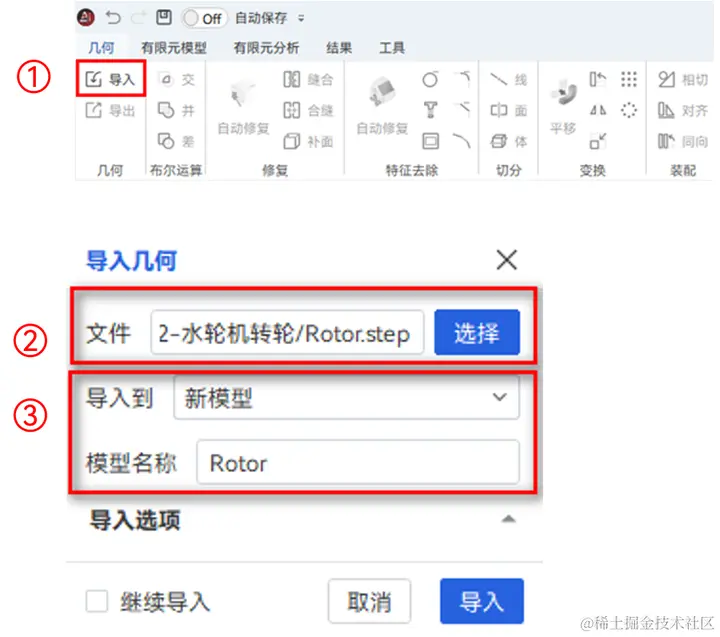Image resolution: width=720 pixels, height=637 pixels.
Task: Click 自动修复 in the 修复 group
Action: coord(243,107)
